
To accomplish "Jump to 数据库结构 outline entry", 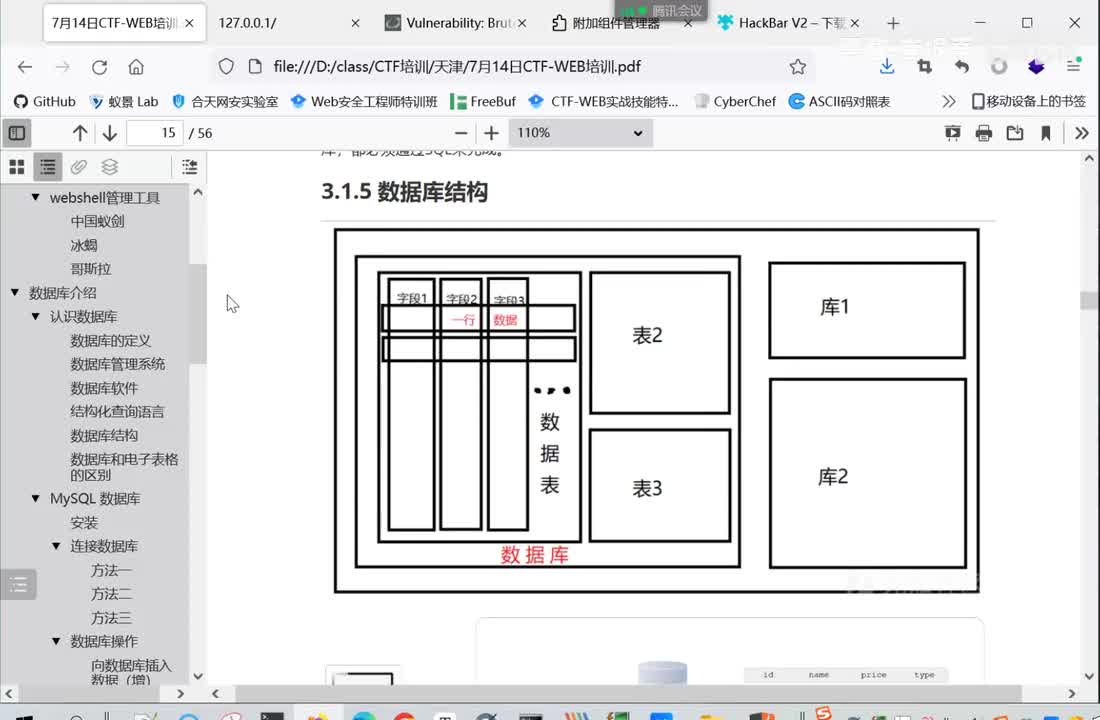I will click(104, 436).
